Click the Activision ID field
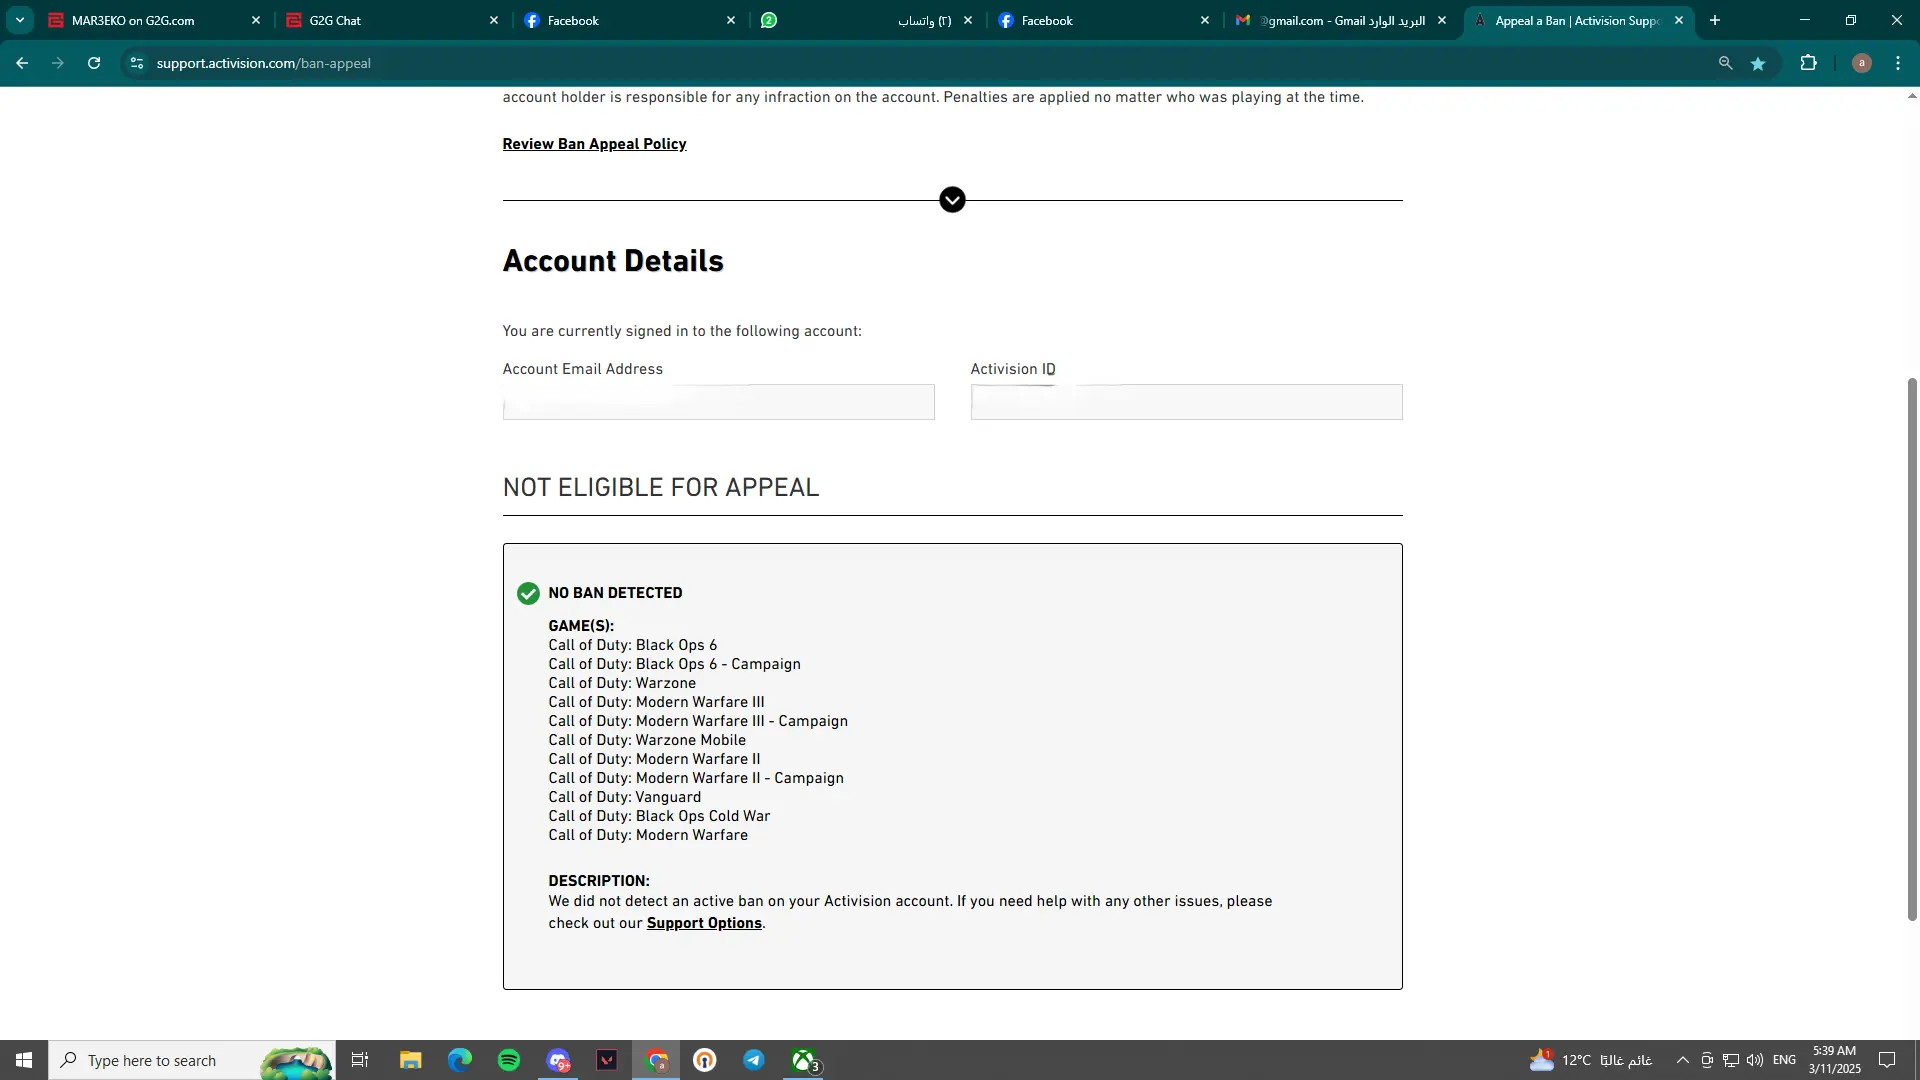Screen dimensions: 1920x1080 1186,402
